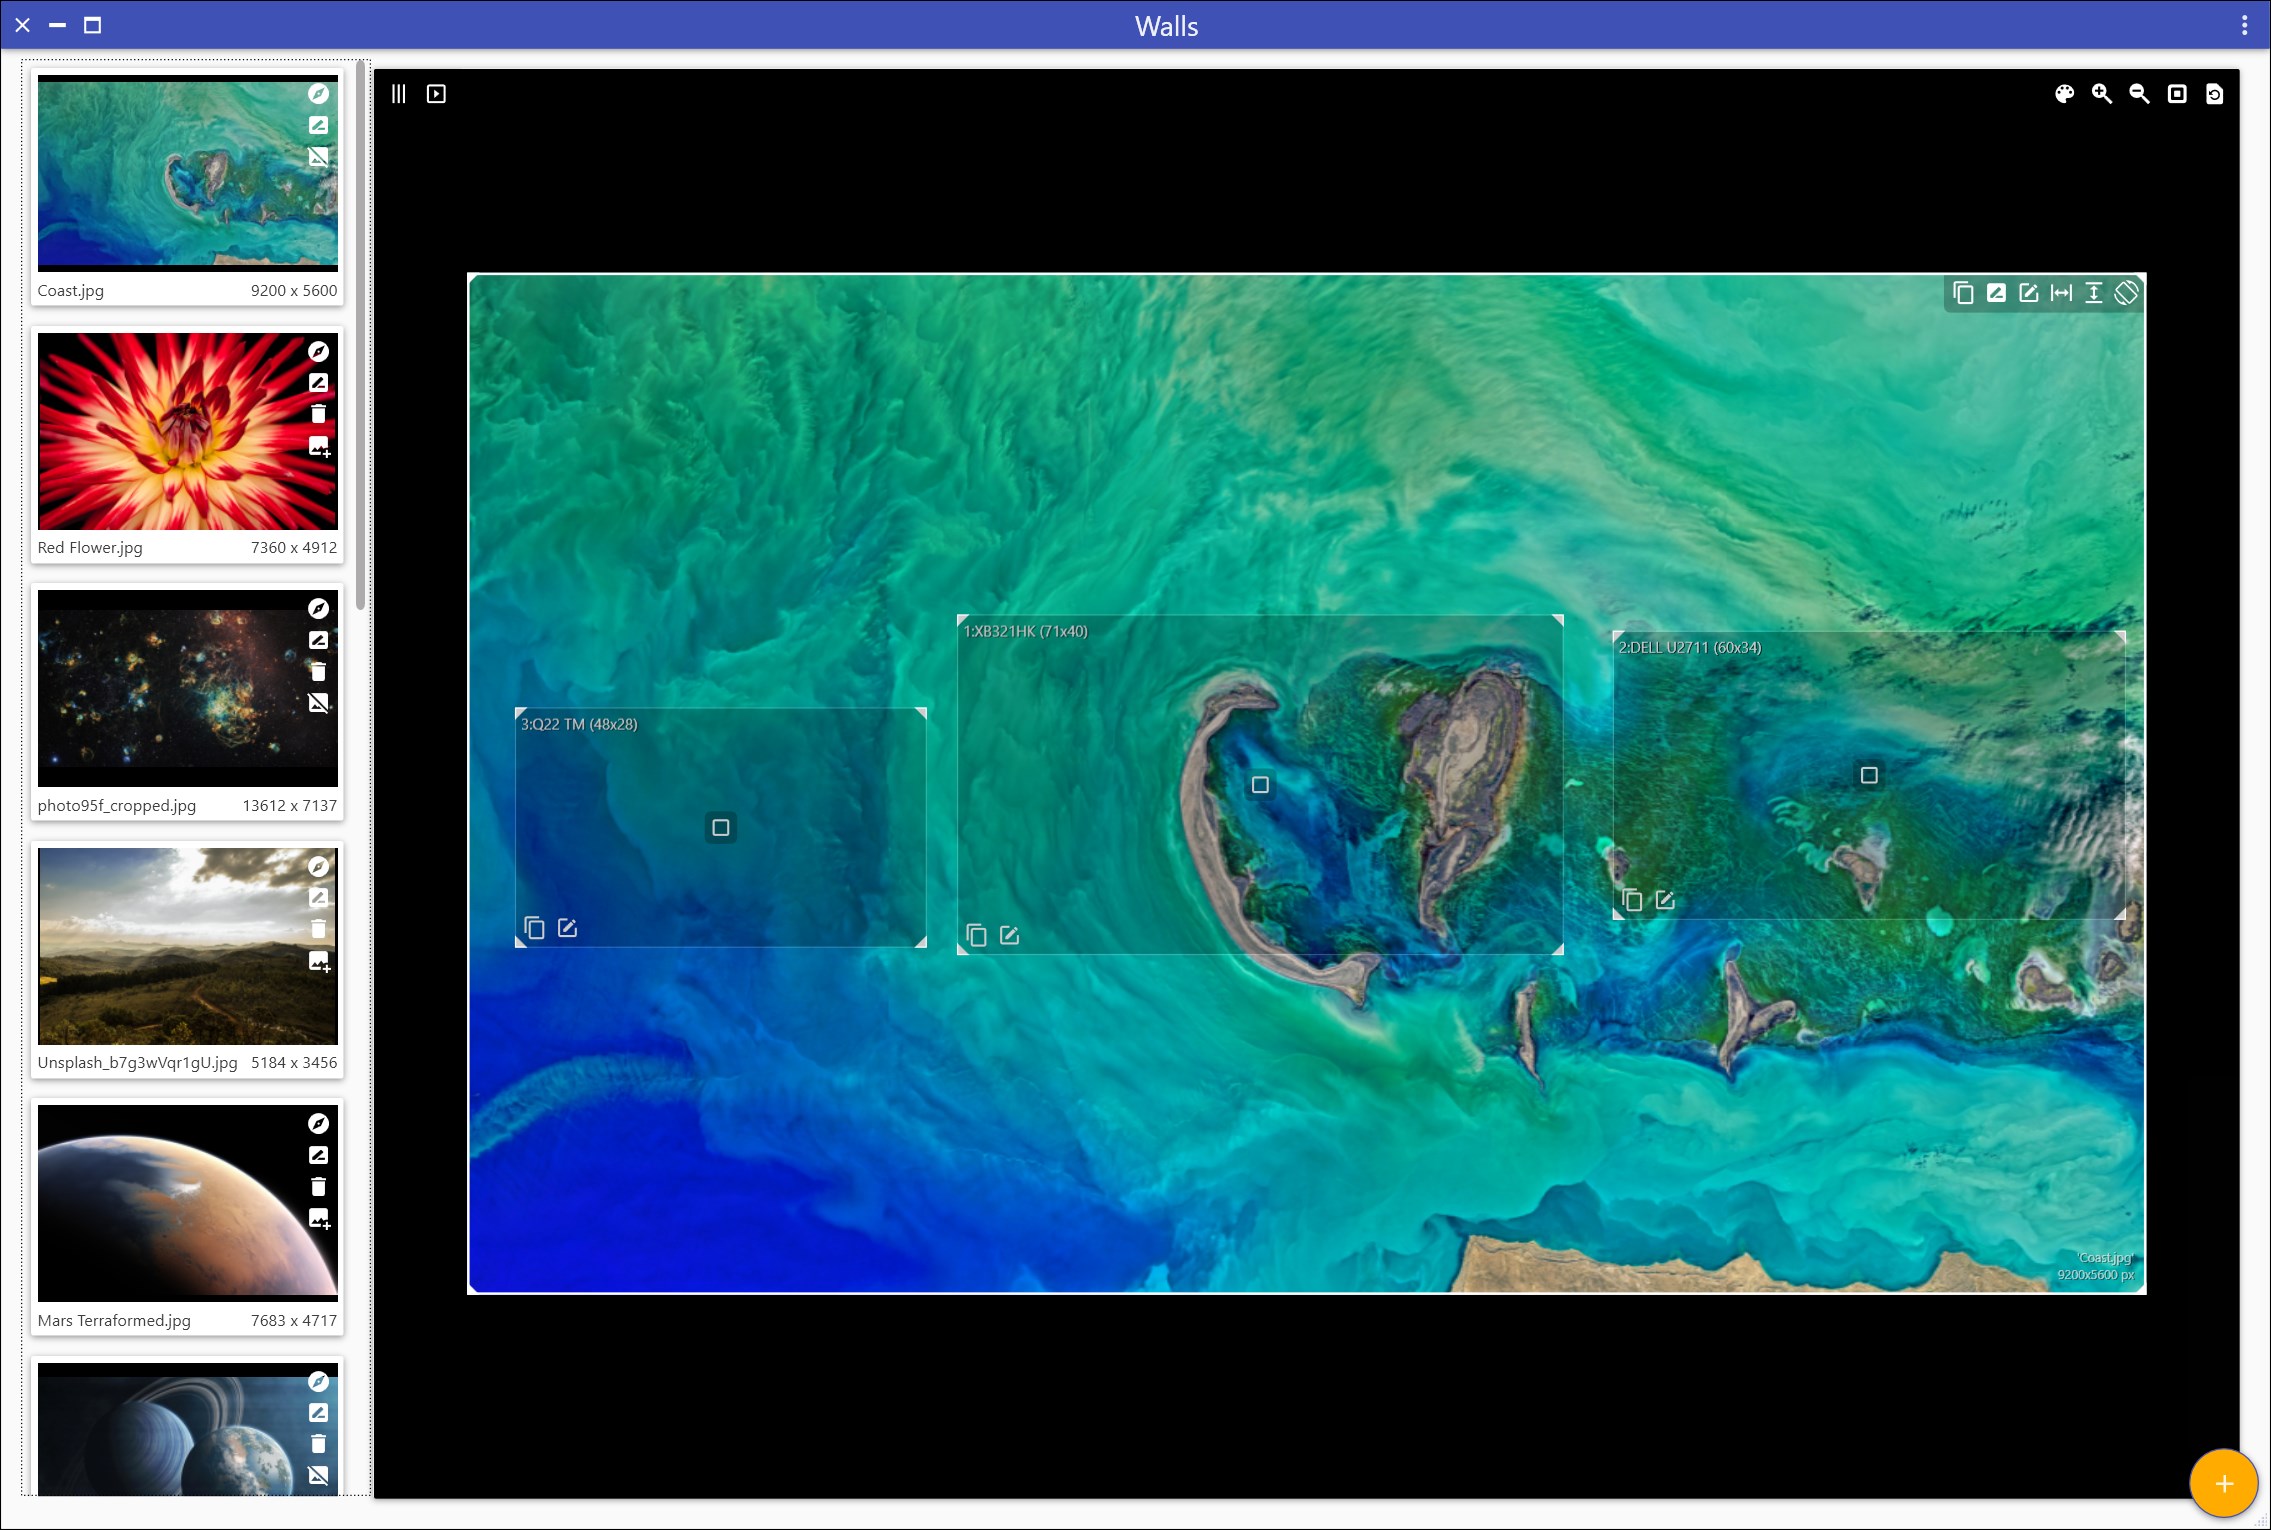Delete Red Flower.jpg with trash icon
Viewport: 2271px width, 1530px height.
pos(318,414)
